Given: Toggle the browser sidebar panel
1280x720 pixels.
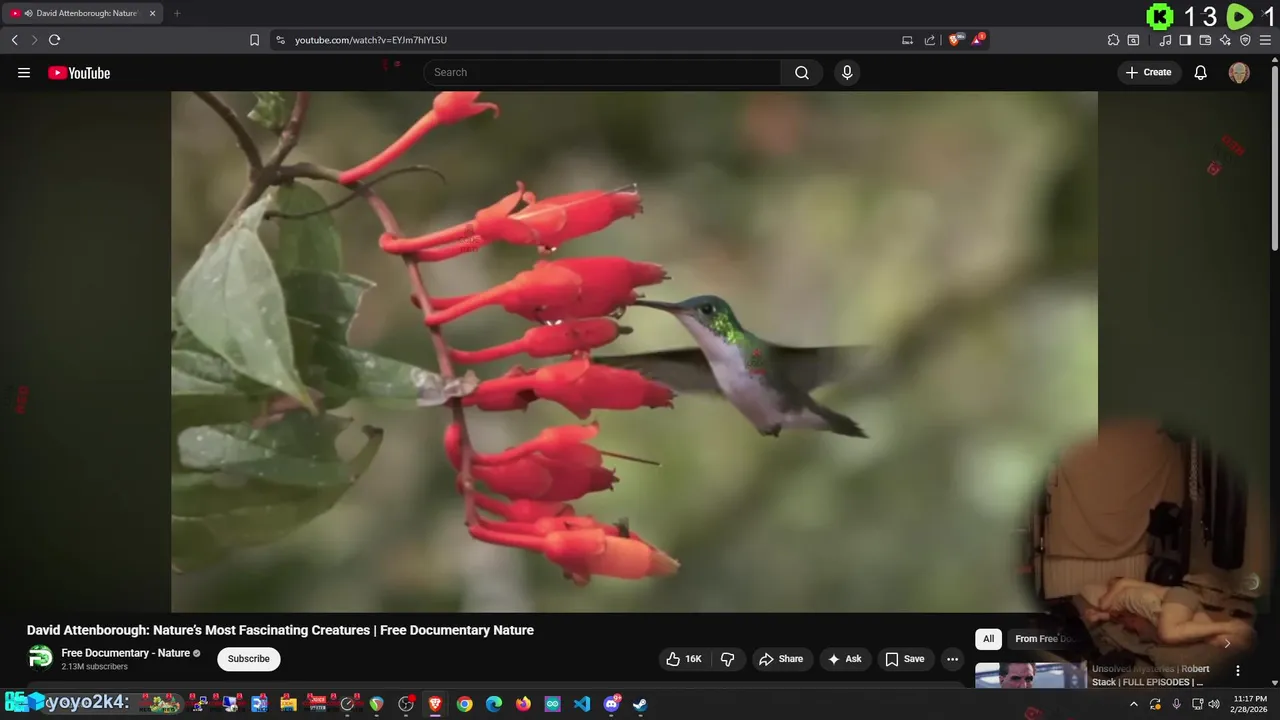Looking at the screenshot, I should click(x=1185, y=40).
